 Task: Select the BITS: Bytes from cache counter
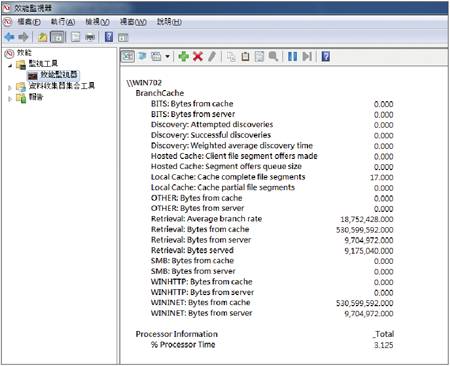click(192, 104)
